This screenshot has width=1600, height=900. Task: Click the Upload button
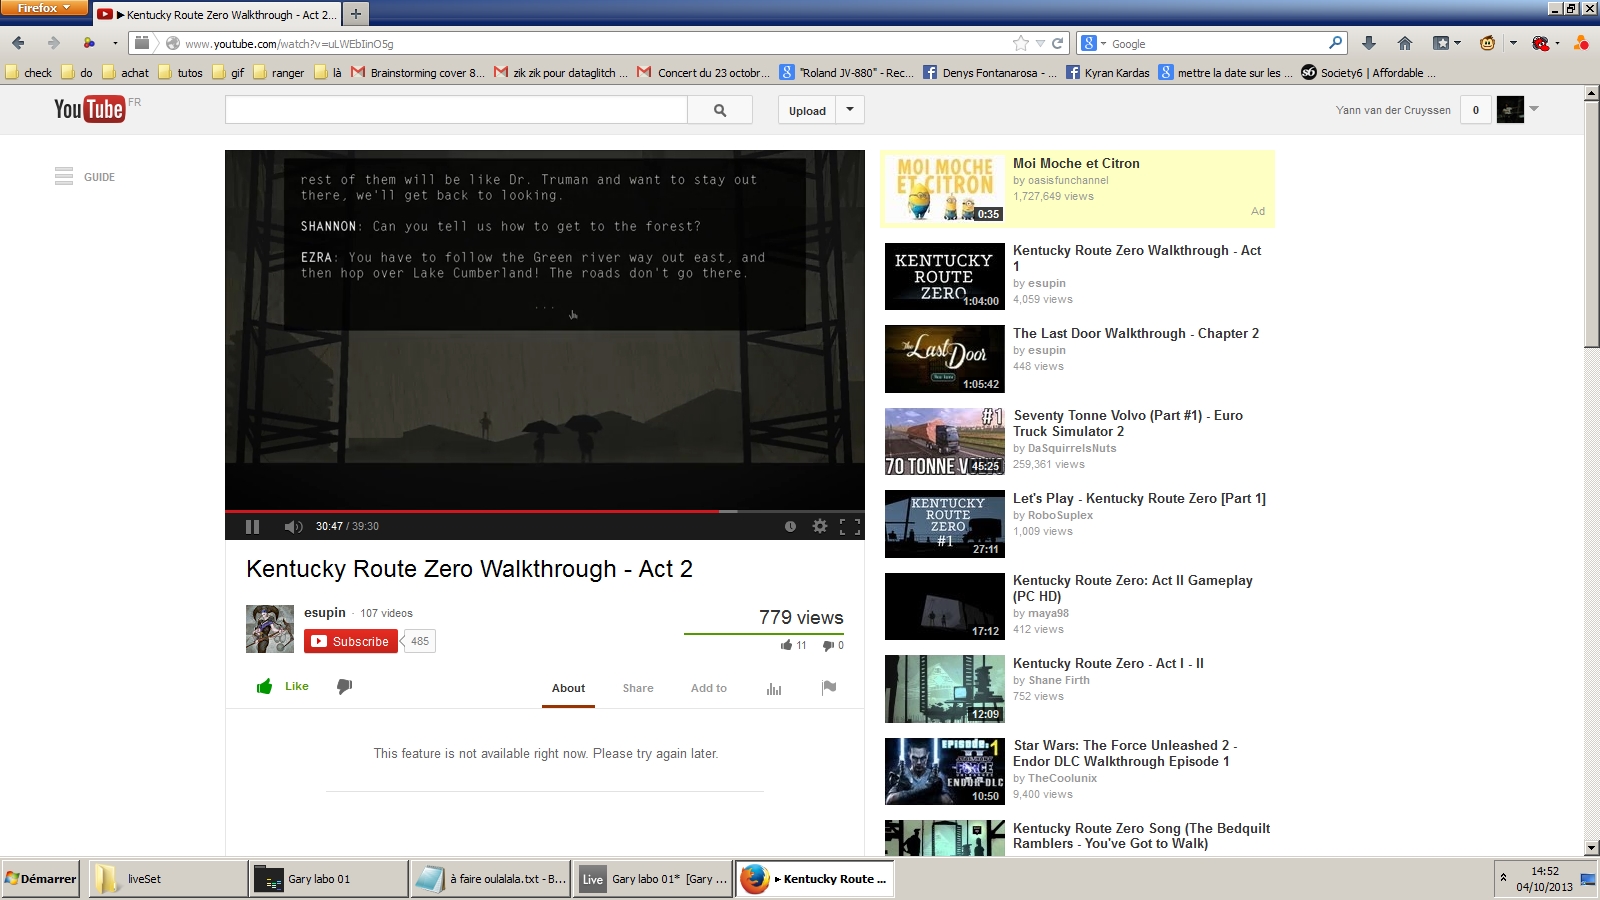point(807,111)
